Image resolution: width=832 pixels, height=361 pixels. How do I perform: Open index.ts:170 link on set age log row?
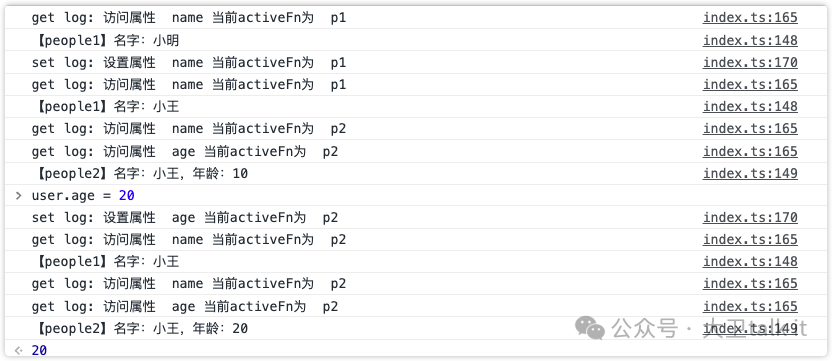750,218
